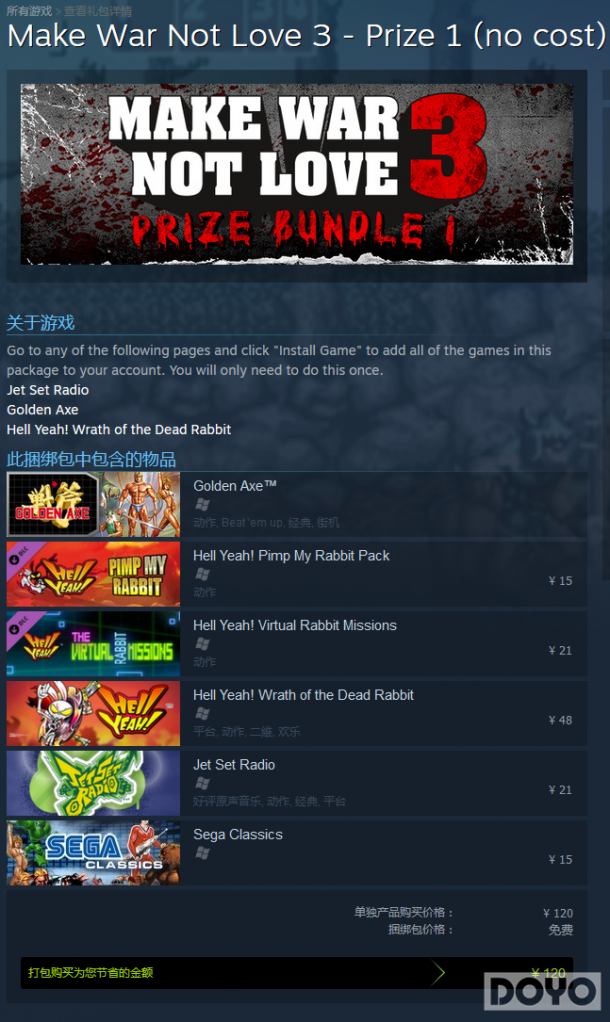610x1022 pixels.
Task: Click Windows icon under Pimp My Rabbit Pack
Action: (203, 574)
